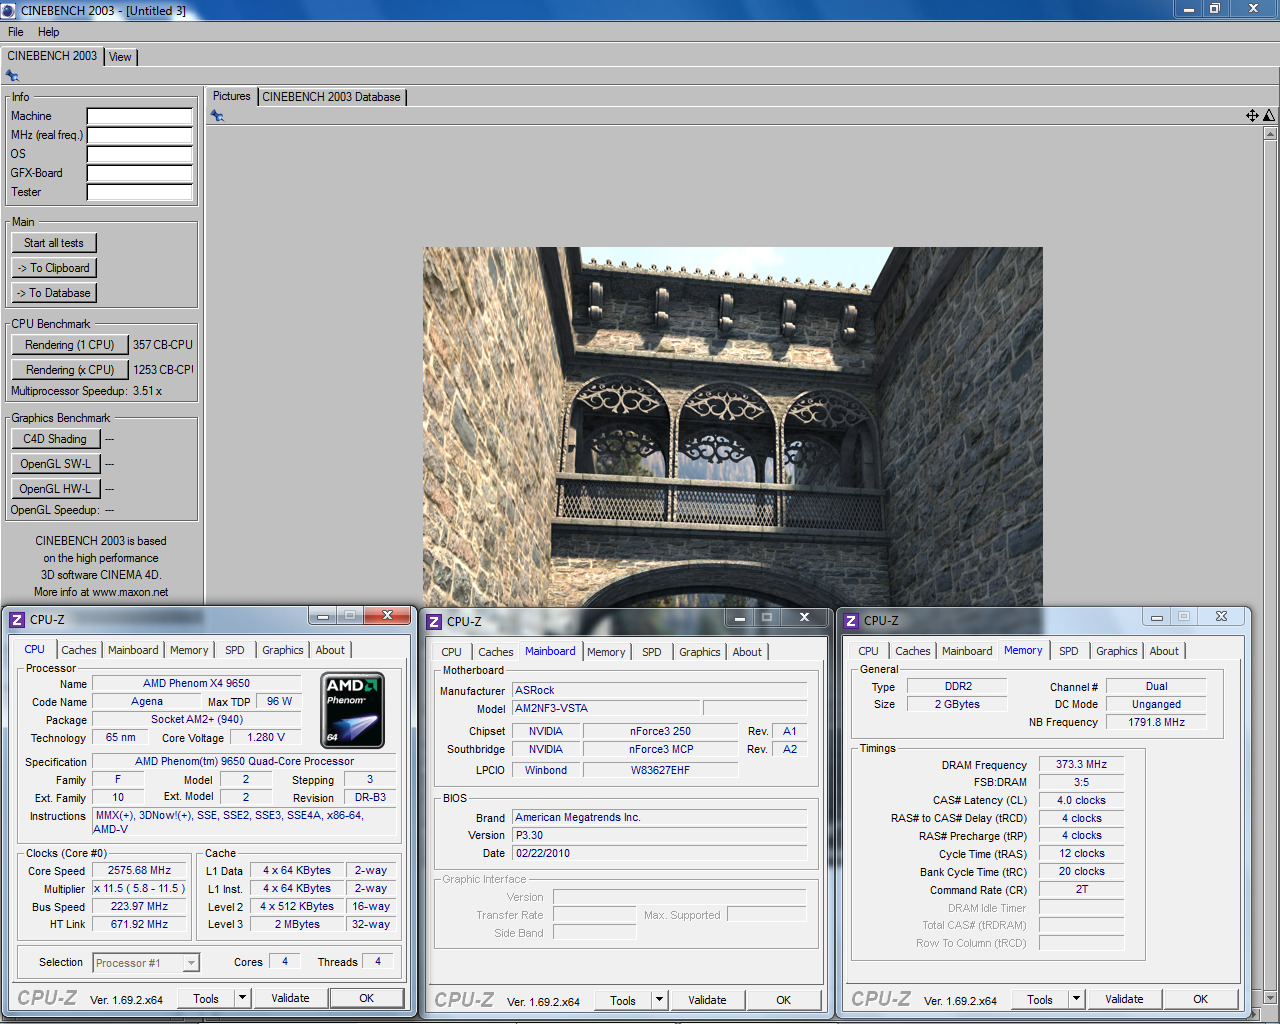Run the OpenGL HW-L test

55,489
